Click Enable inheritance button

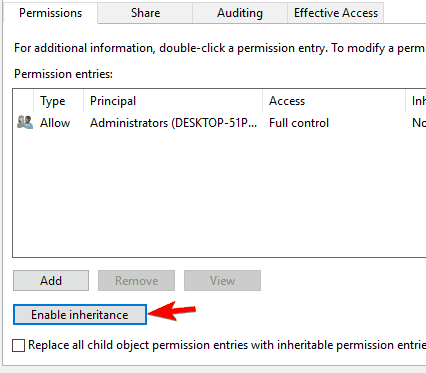80,314
